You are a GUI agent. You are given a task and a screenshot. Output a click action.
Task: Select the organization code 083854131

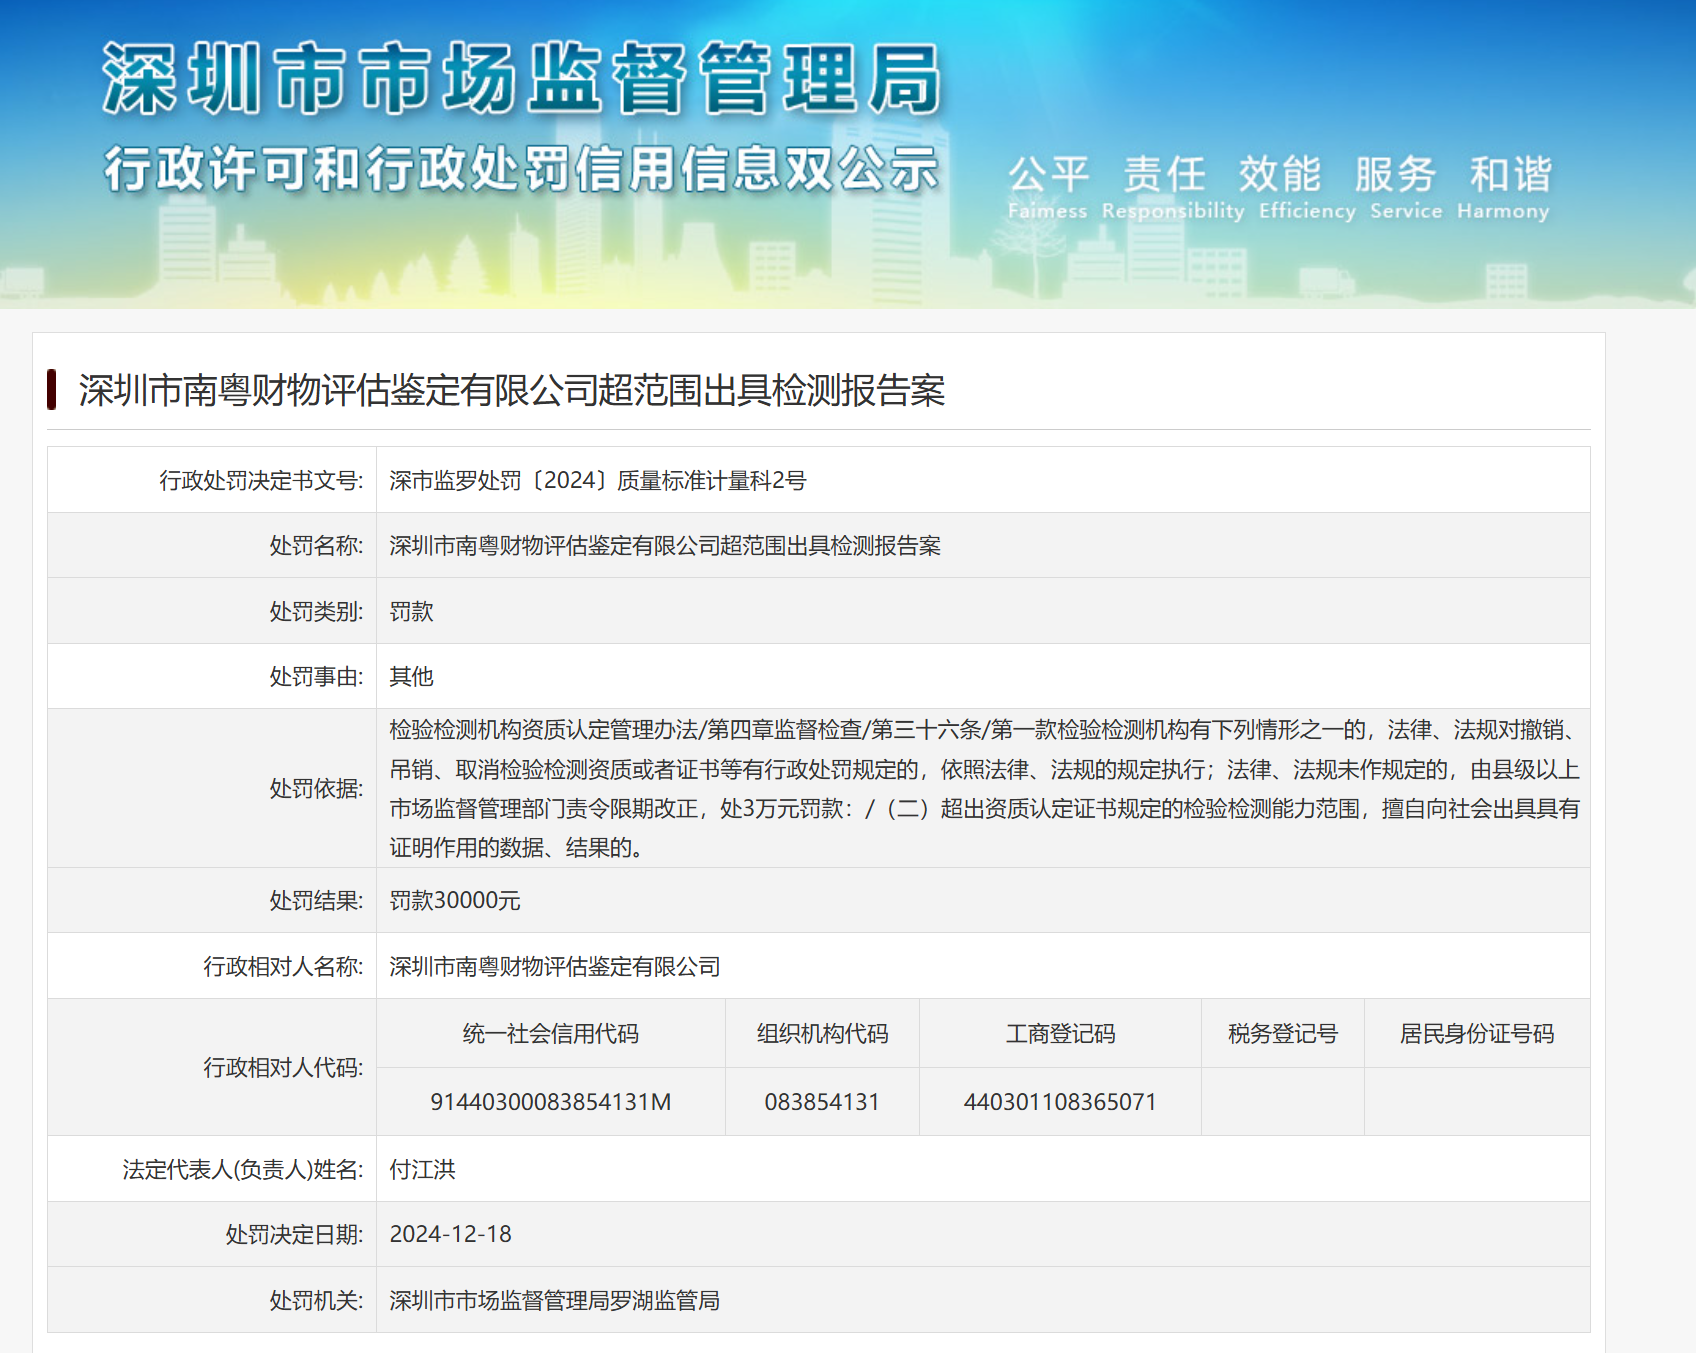[822, 1102]
